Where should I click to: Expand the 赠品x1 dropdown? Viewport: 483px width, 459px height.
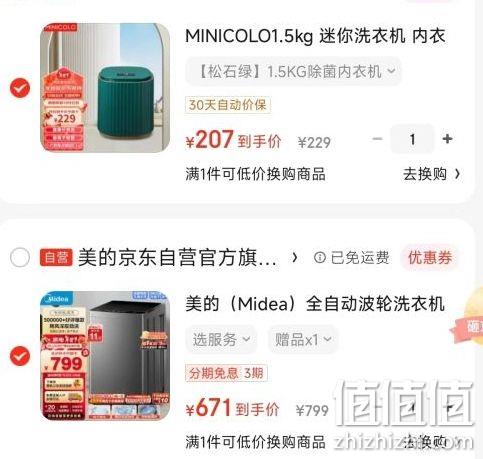pos(303,340)
